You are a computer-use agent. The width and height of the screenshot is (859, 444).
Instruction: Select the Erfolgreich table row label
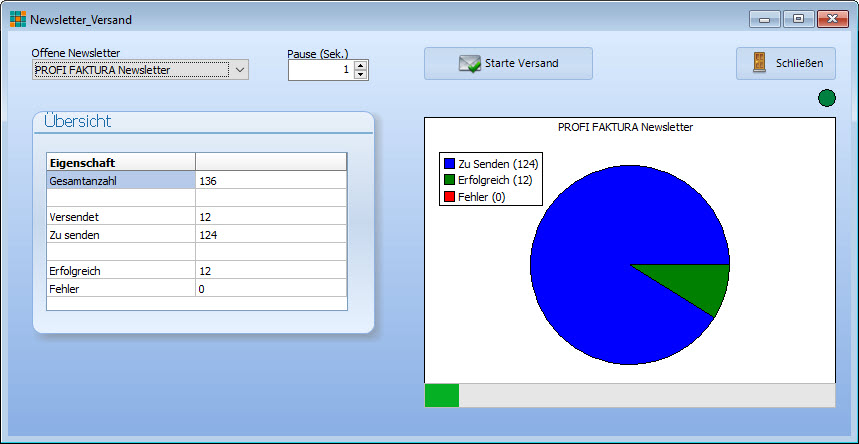point(121,271)
